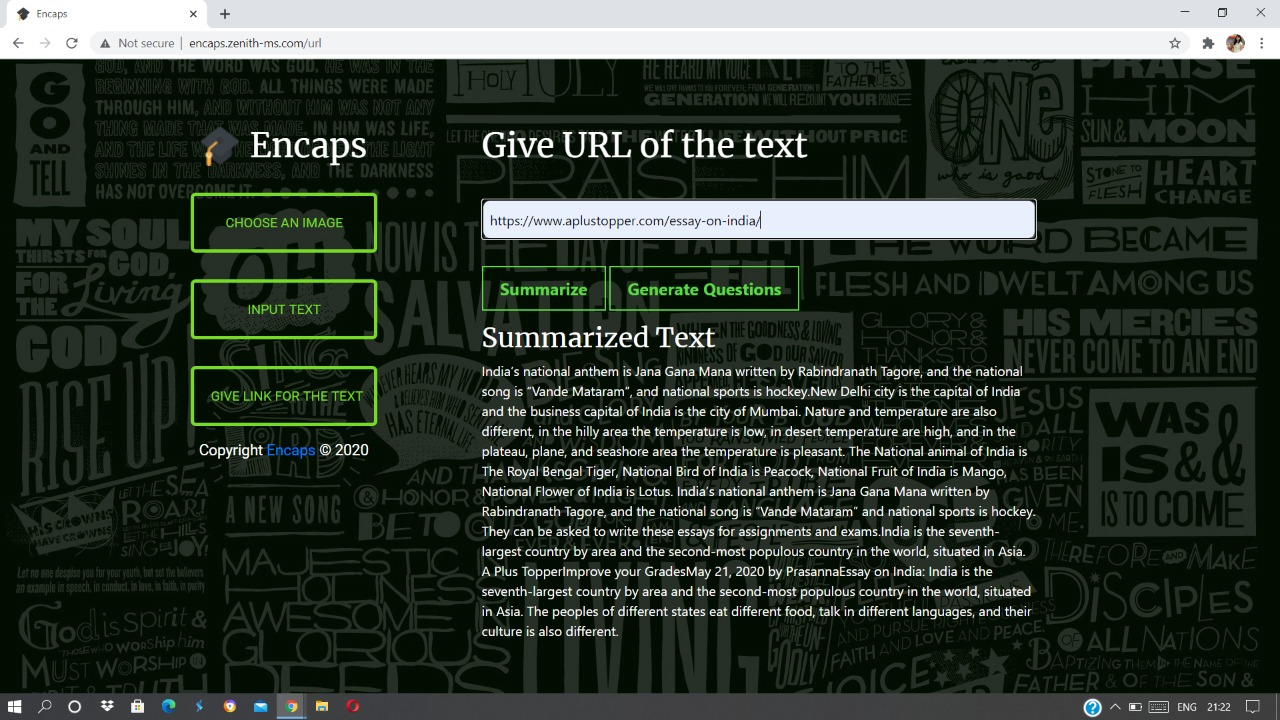
Task: Open the red Opera taskbar icon
Action: [x=352, y=706]
